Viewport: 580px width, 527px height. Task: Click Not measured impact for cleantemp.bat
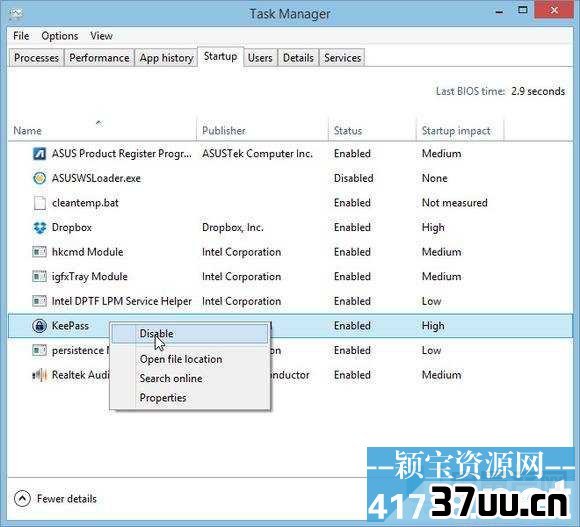455,203
